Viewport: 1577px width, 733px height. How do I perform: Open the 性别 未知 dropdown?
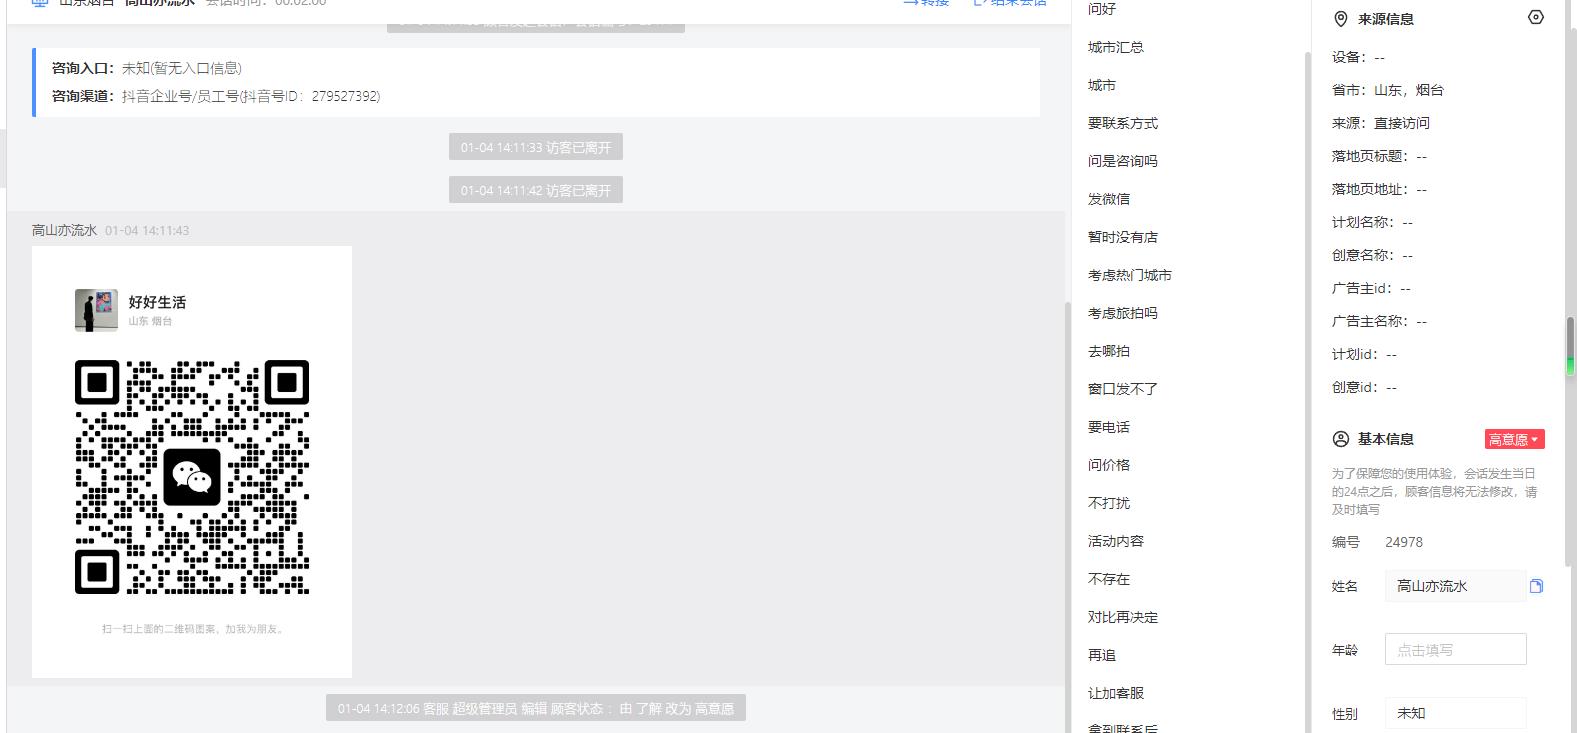1455,713
